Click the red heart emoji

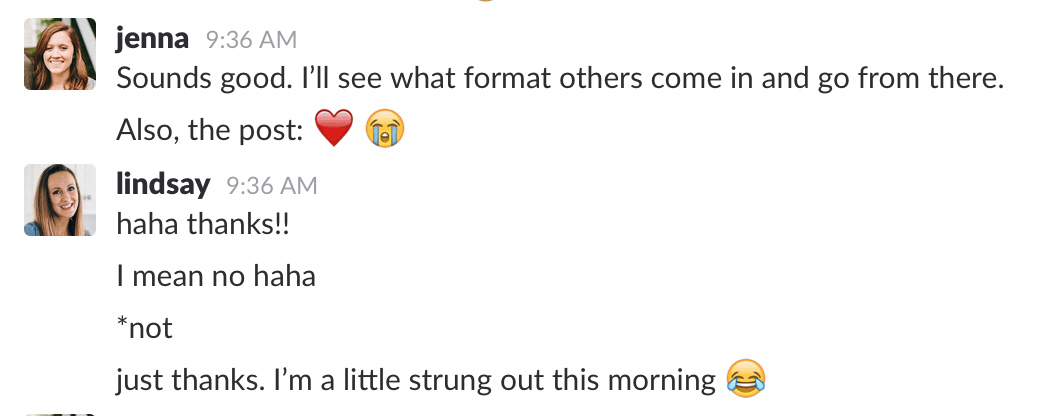click(334, 129)
